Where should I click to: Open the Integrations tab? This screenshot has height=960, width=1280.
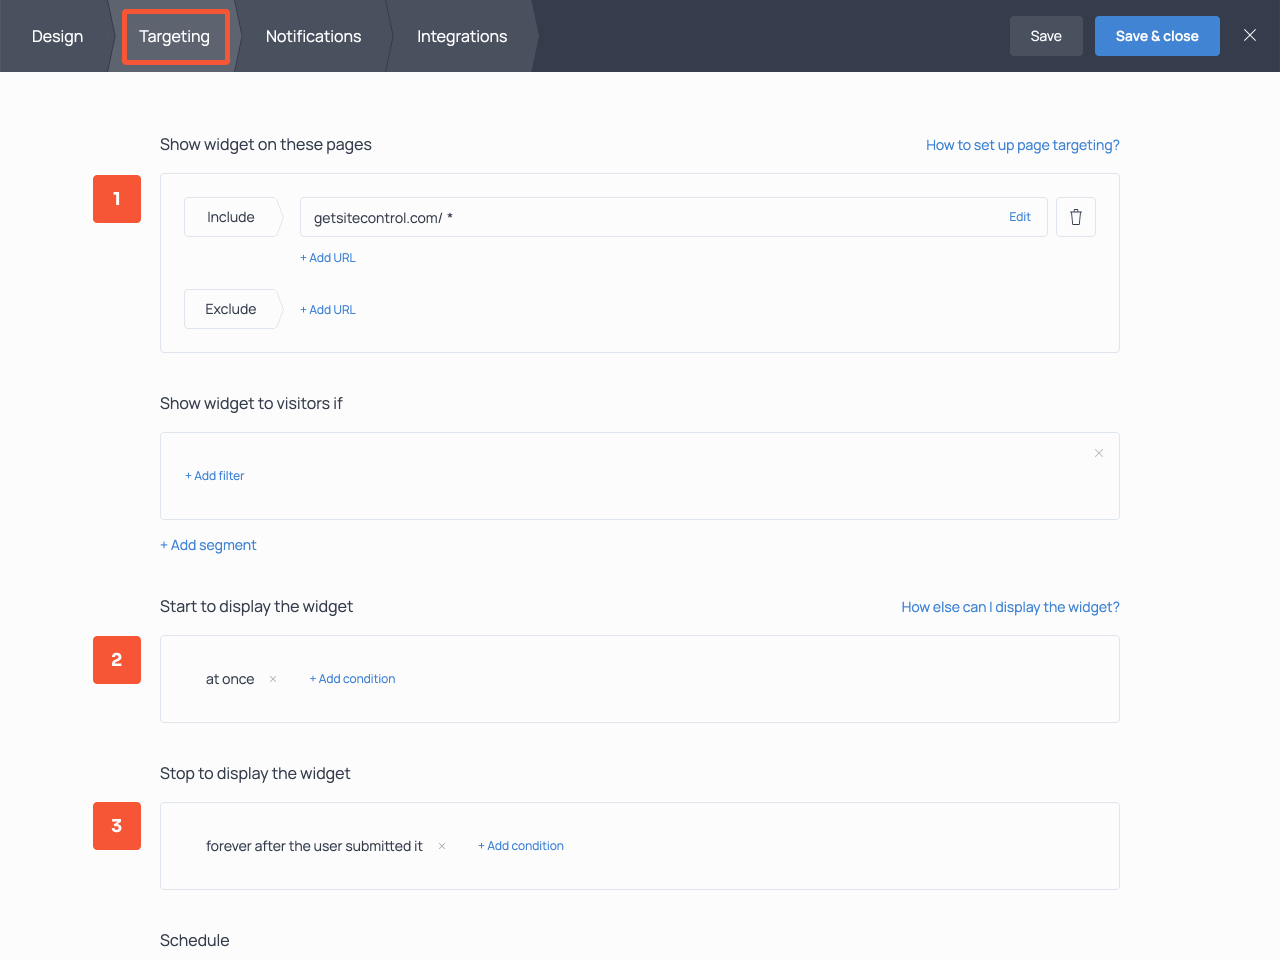tap(462, 36)
